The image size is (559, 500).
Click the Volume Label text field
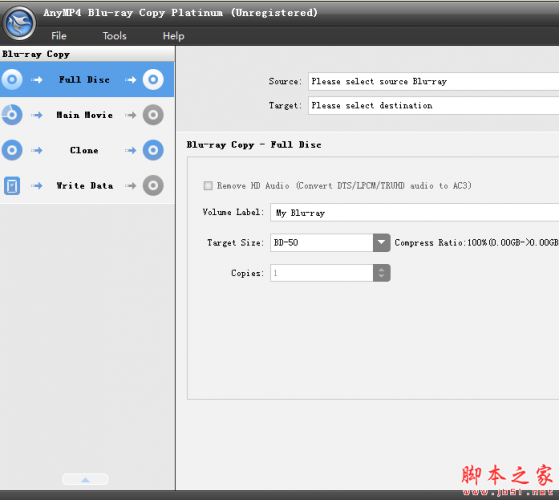[x=415, y=213]
